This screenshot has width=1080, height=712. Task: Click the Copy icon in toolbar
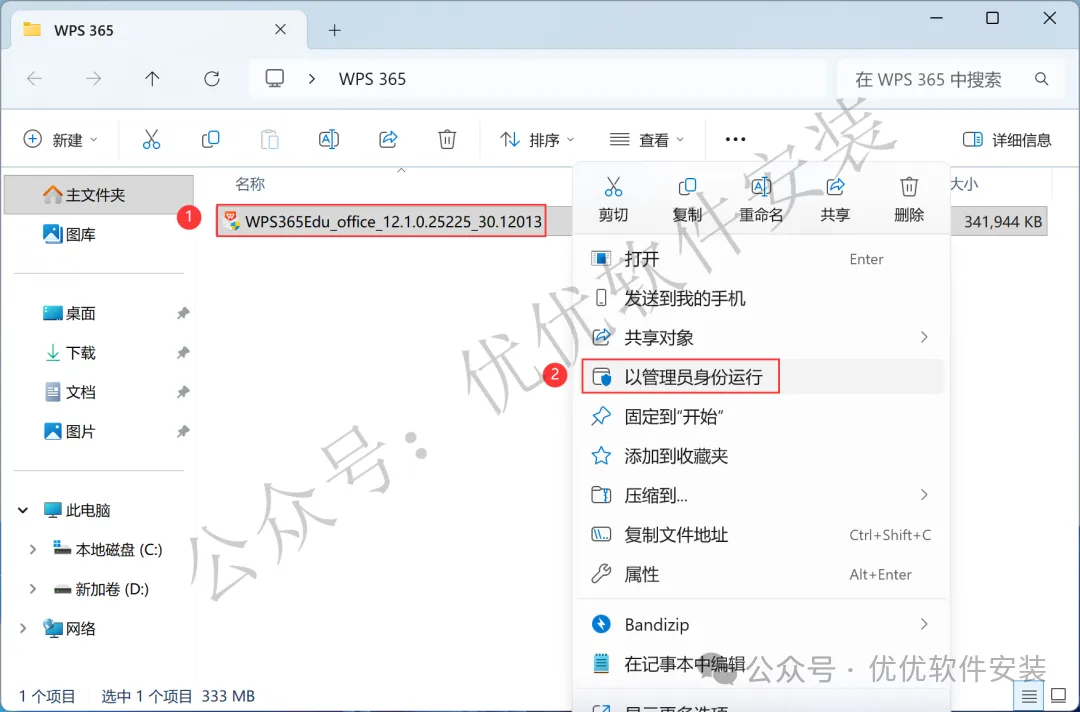coord(211,140)
